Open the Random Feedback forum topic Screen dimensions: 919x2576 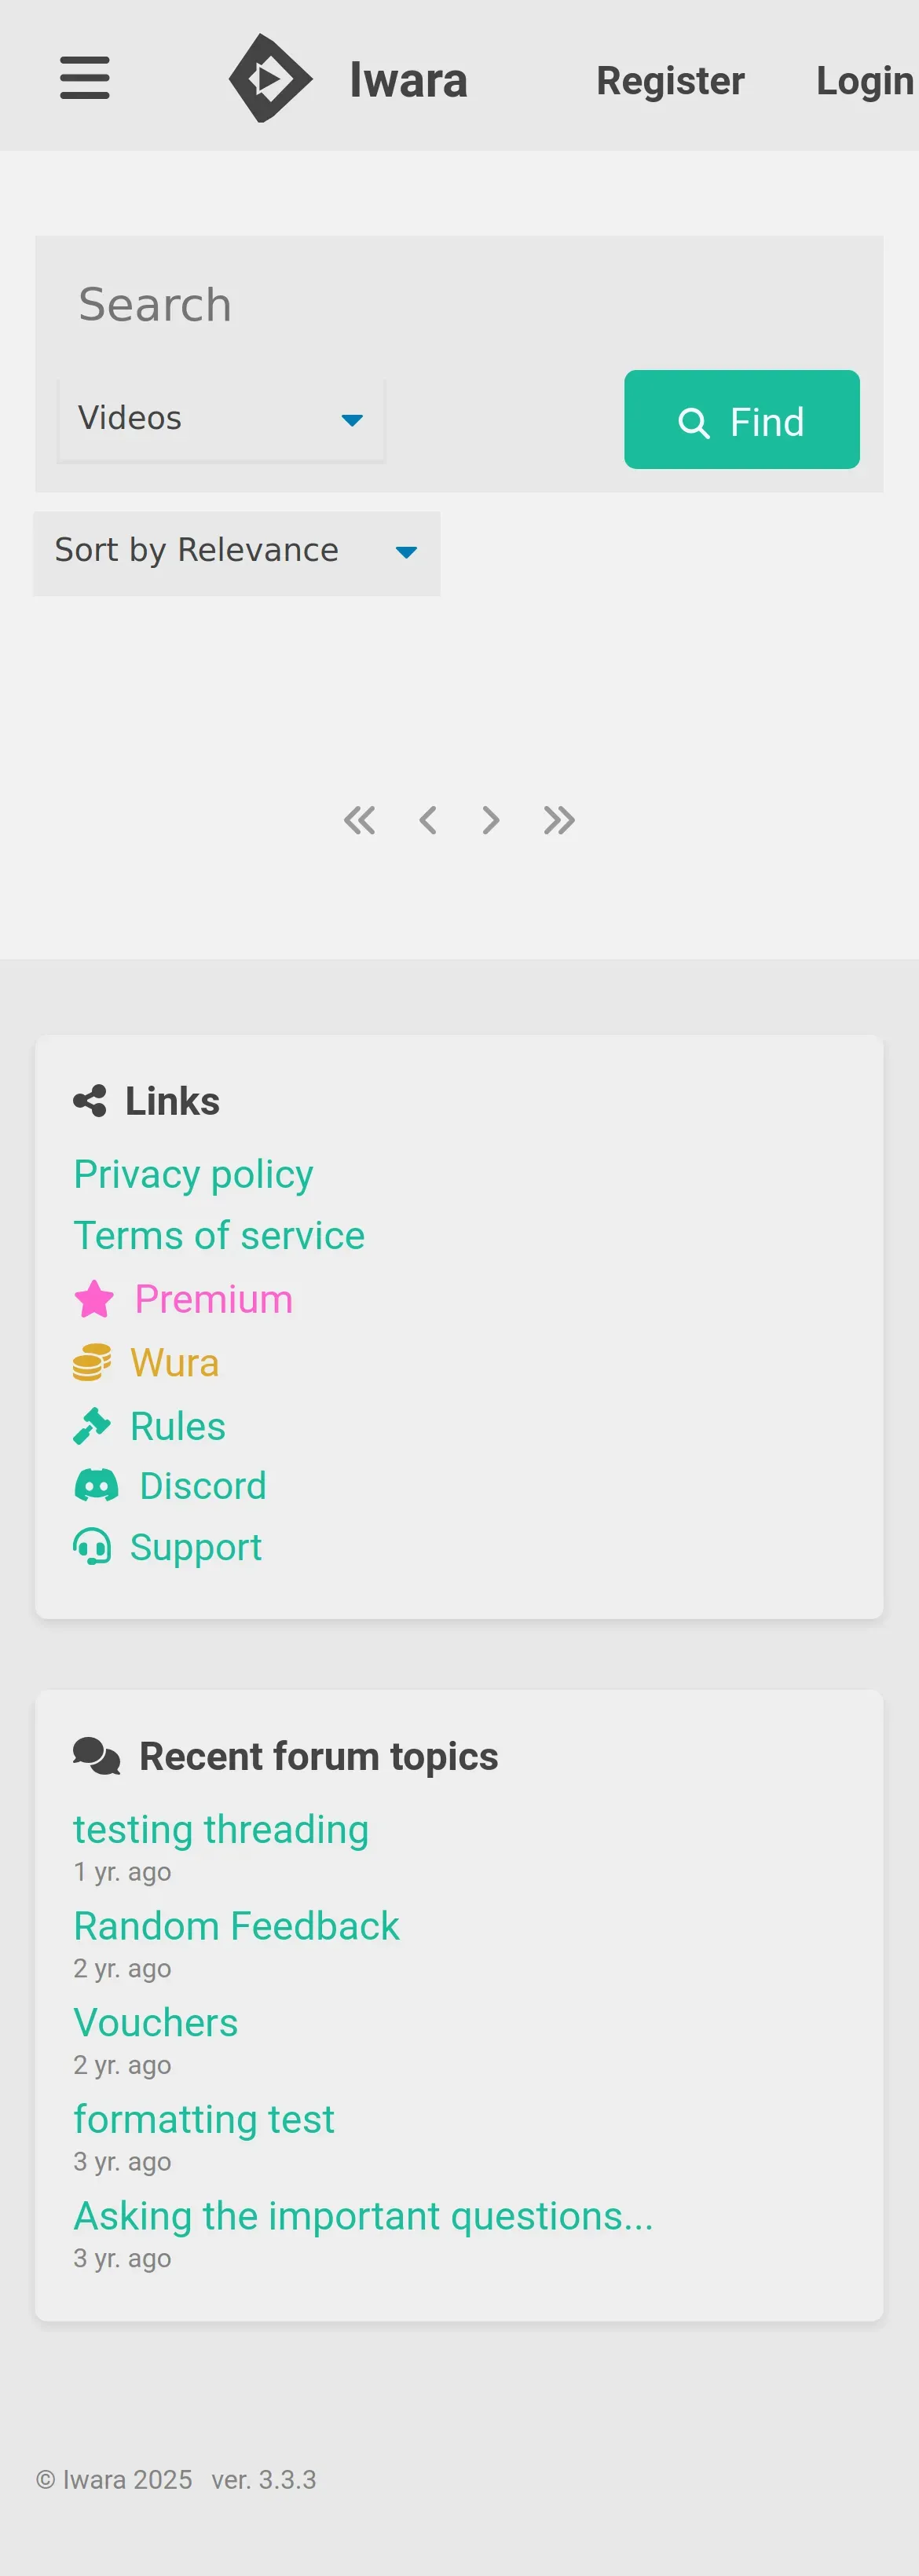click(236, 1926)
